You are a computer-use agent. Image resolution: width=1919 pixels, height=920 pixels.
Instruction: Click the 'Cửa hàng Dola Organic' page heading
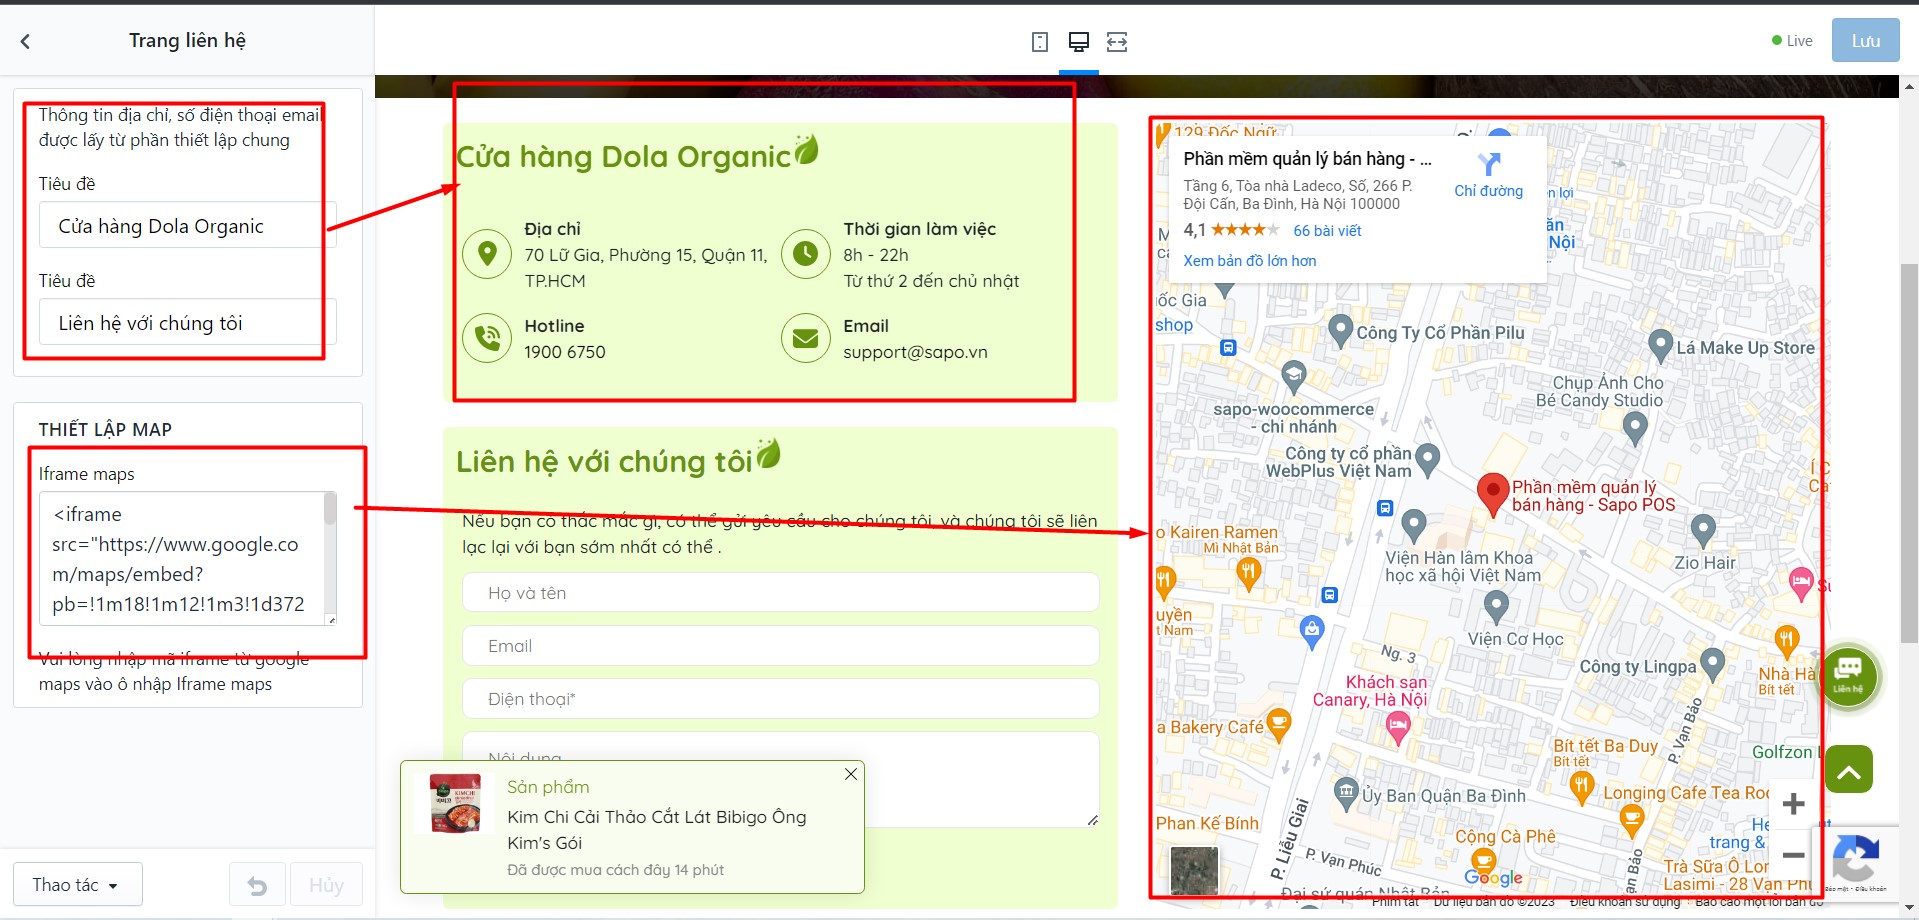point(623,157)
